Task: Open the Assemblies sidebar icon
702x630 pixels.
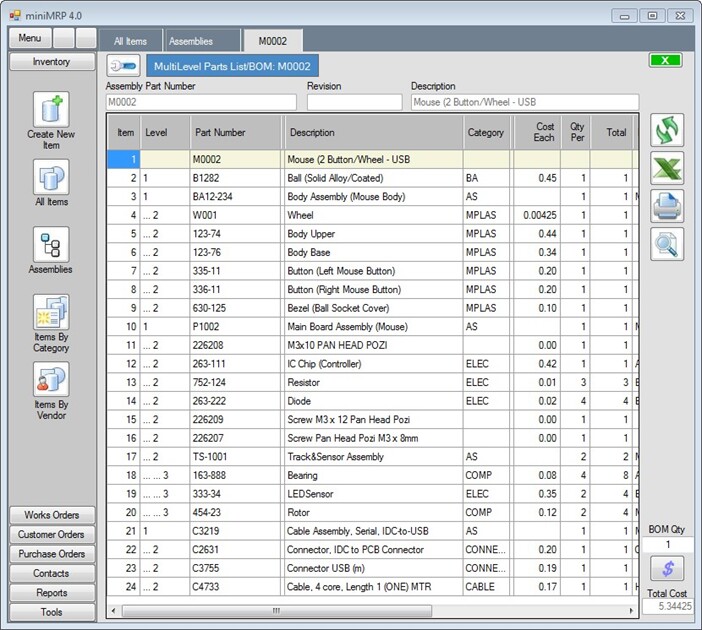Action: pos(51,245)
